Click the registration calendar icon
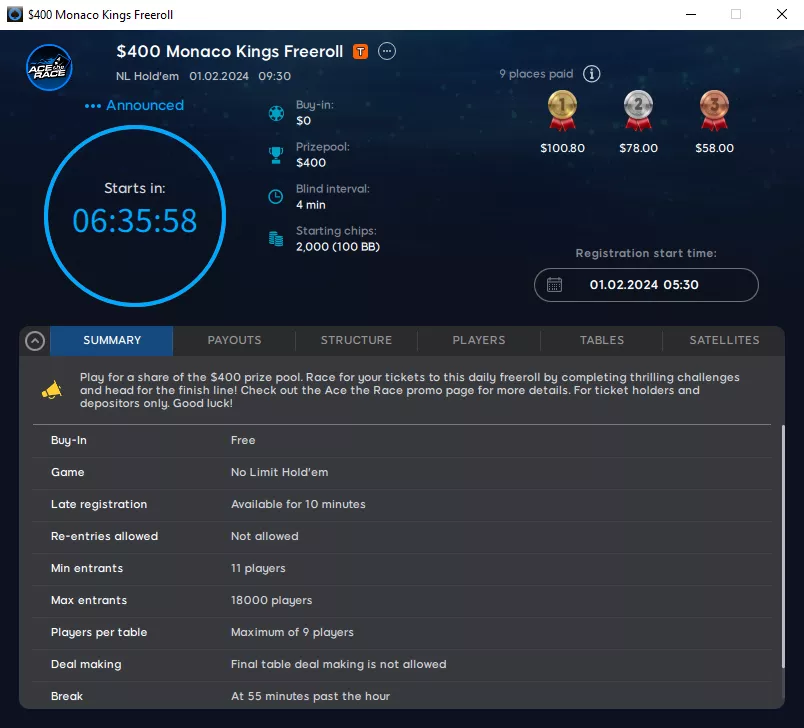Viewport: 804px width, 728px height. pyautogui.click(x=554, y=285)
